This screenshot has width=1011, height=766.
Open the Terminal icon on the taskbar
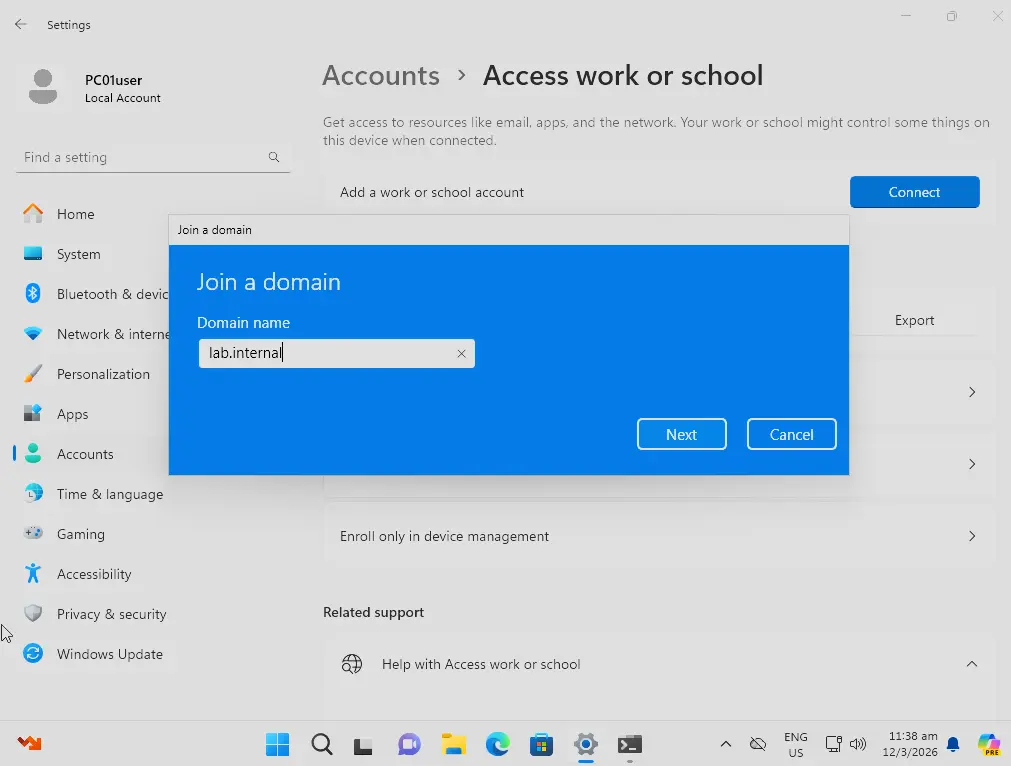tap(629, 744)
